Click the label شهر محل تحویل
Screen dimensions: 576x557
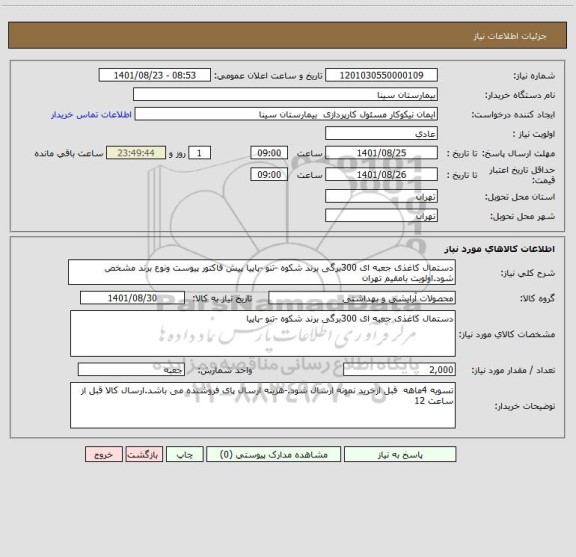pyautogui.click(x=522, y=216)
